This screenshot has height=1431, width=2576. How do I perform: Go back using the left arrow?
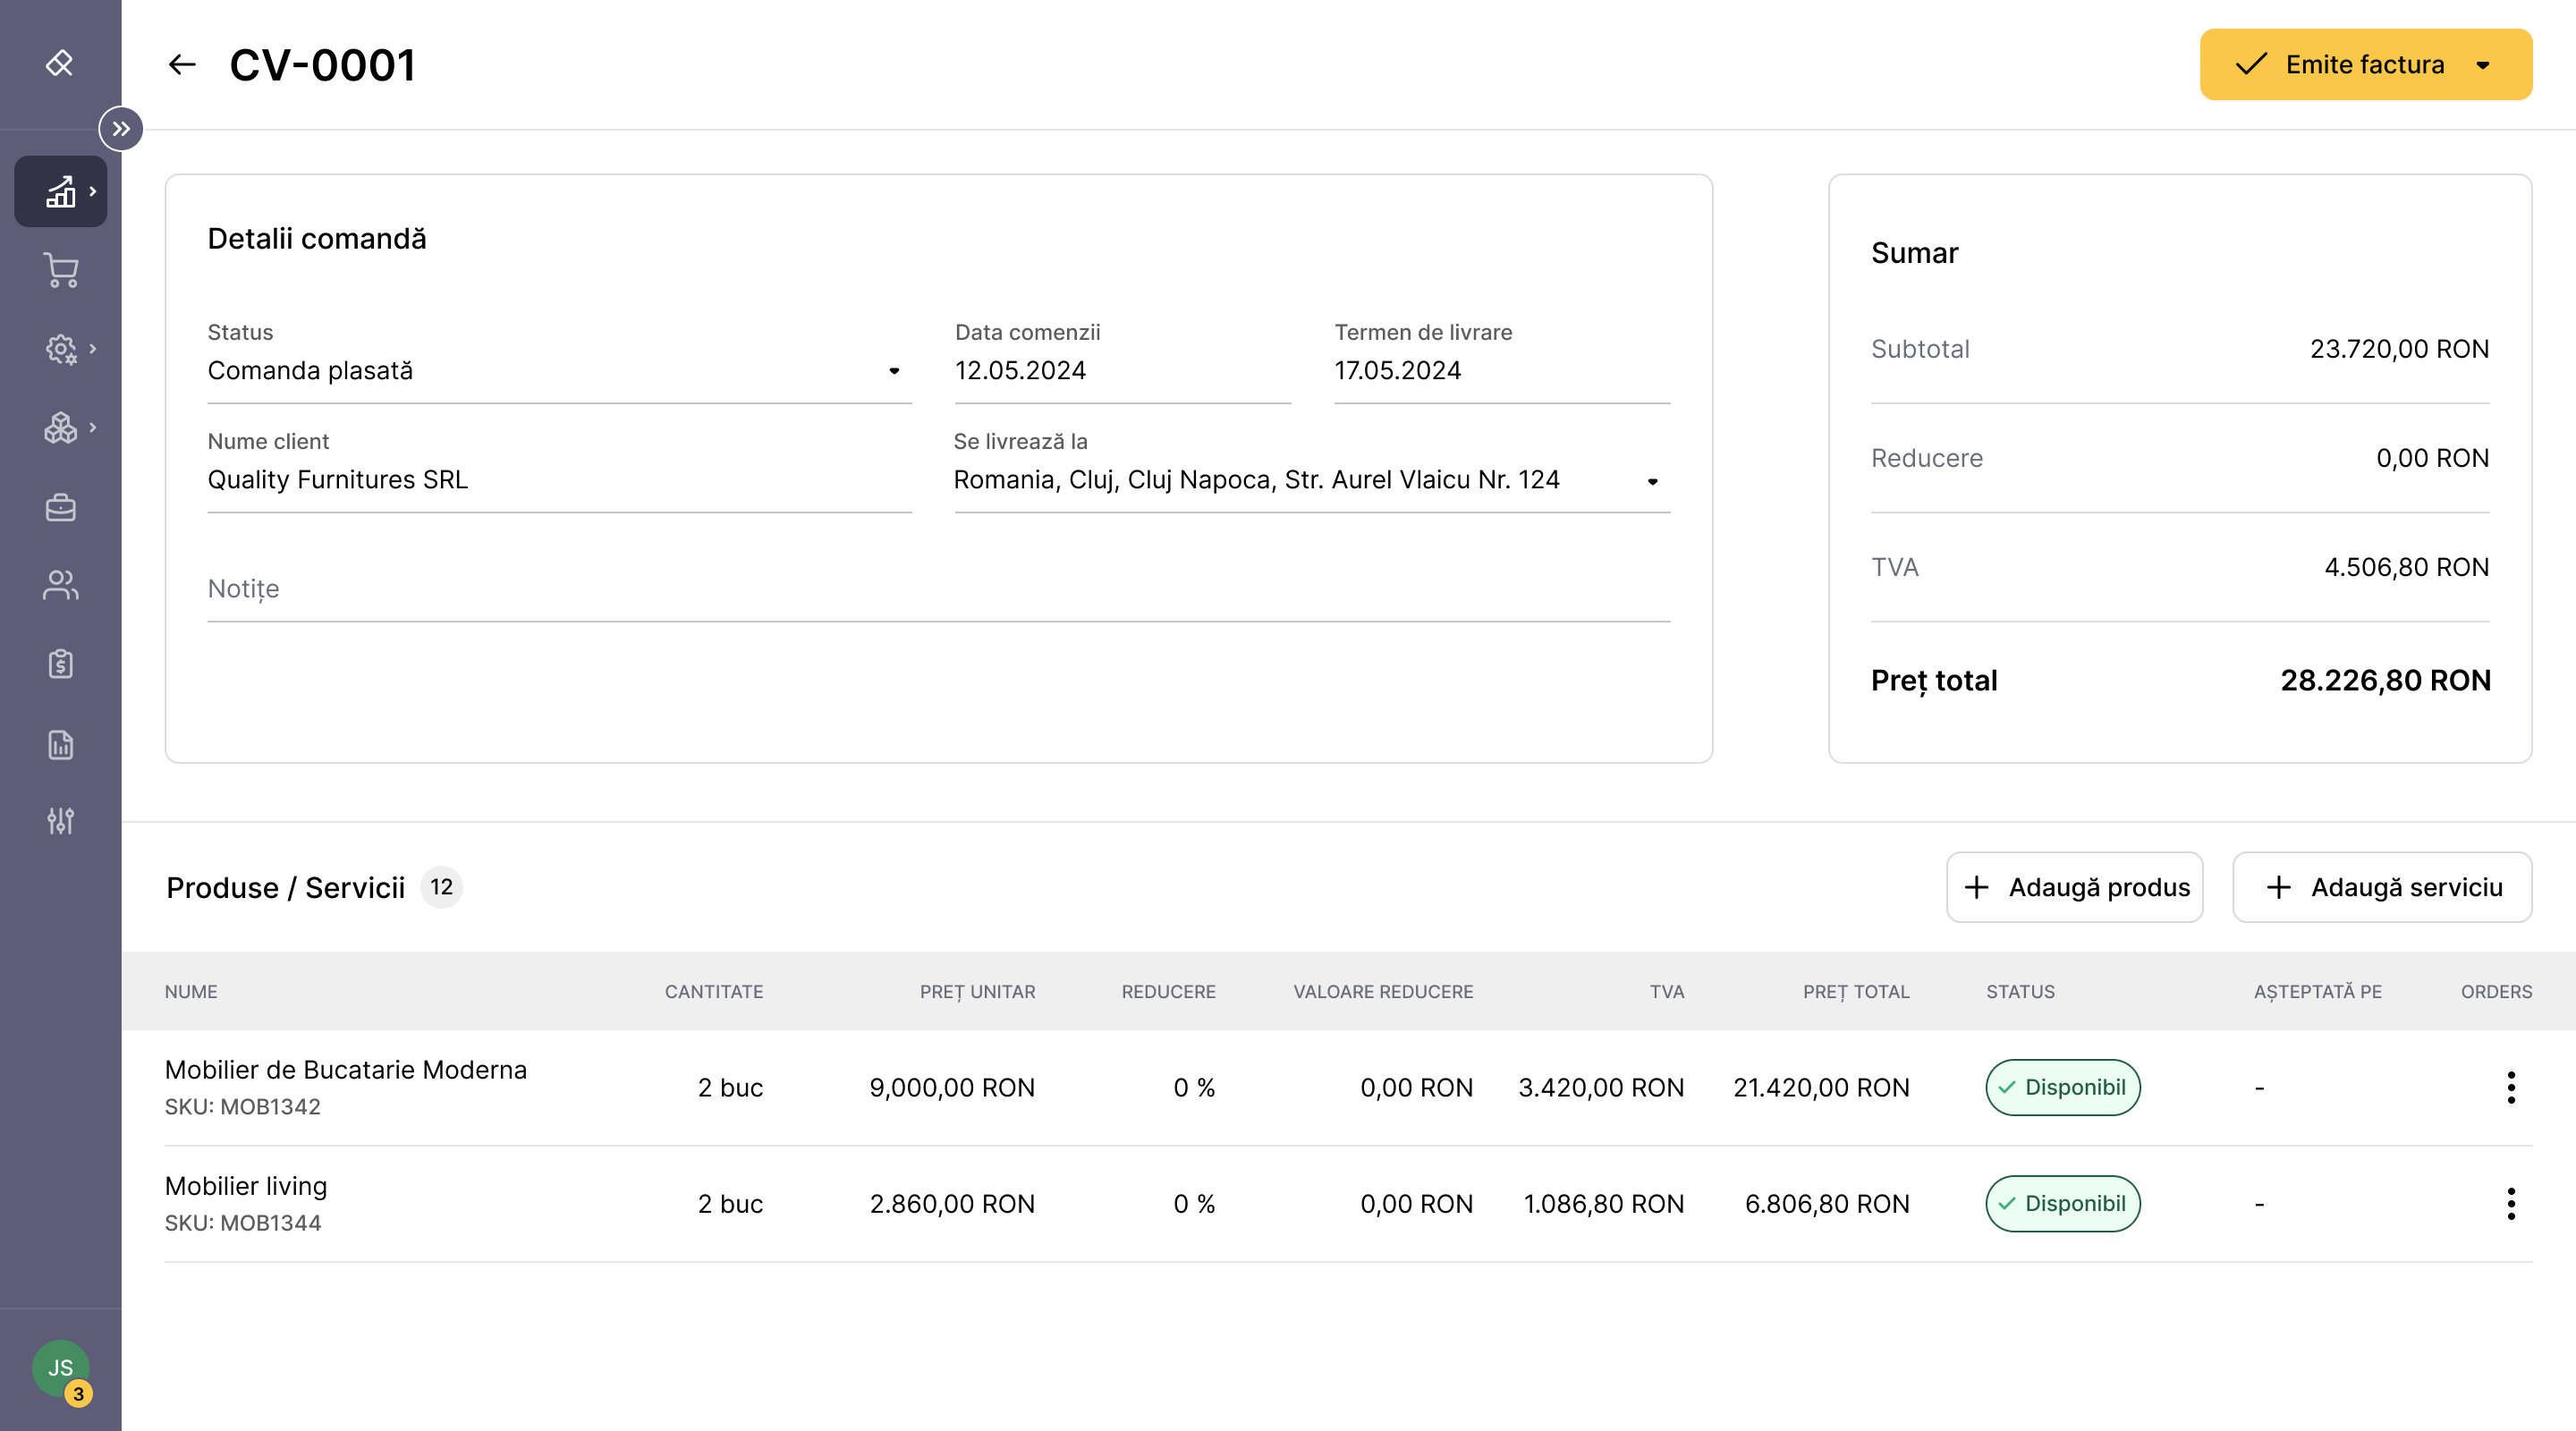coord(182,65)
